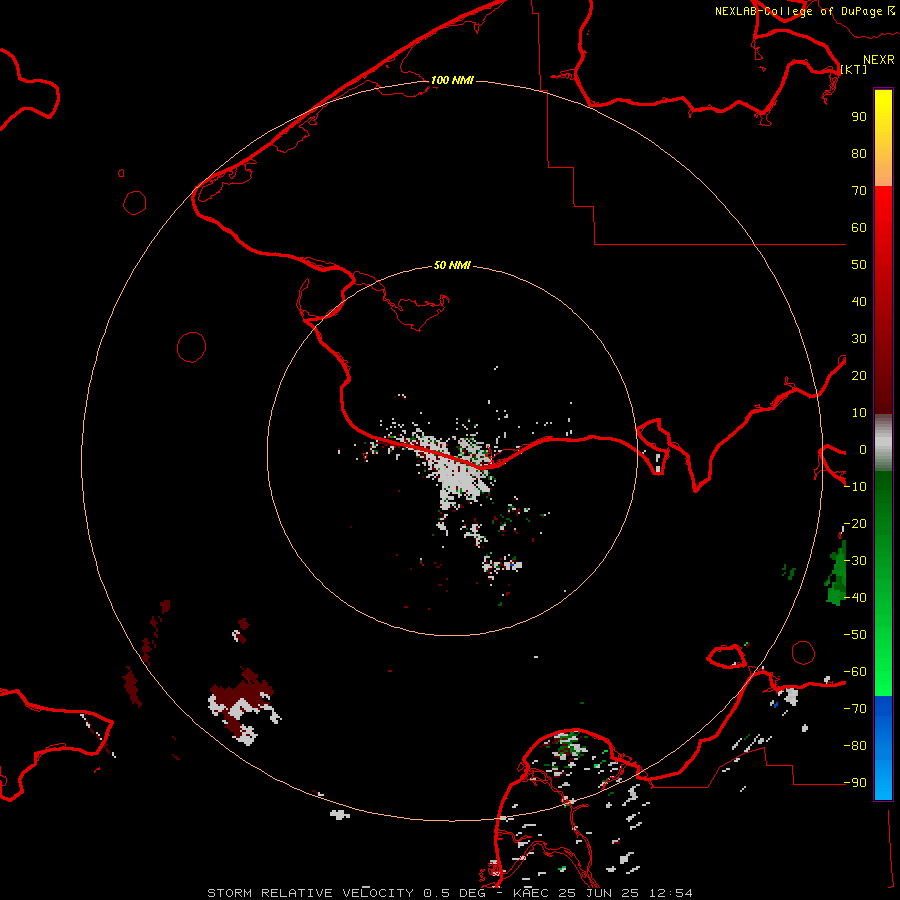Click the "KAEC 25 JUN 25 12:54" timestamp
900x900 pixels.
[603, 893]
